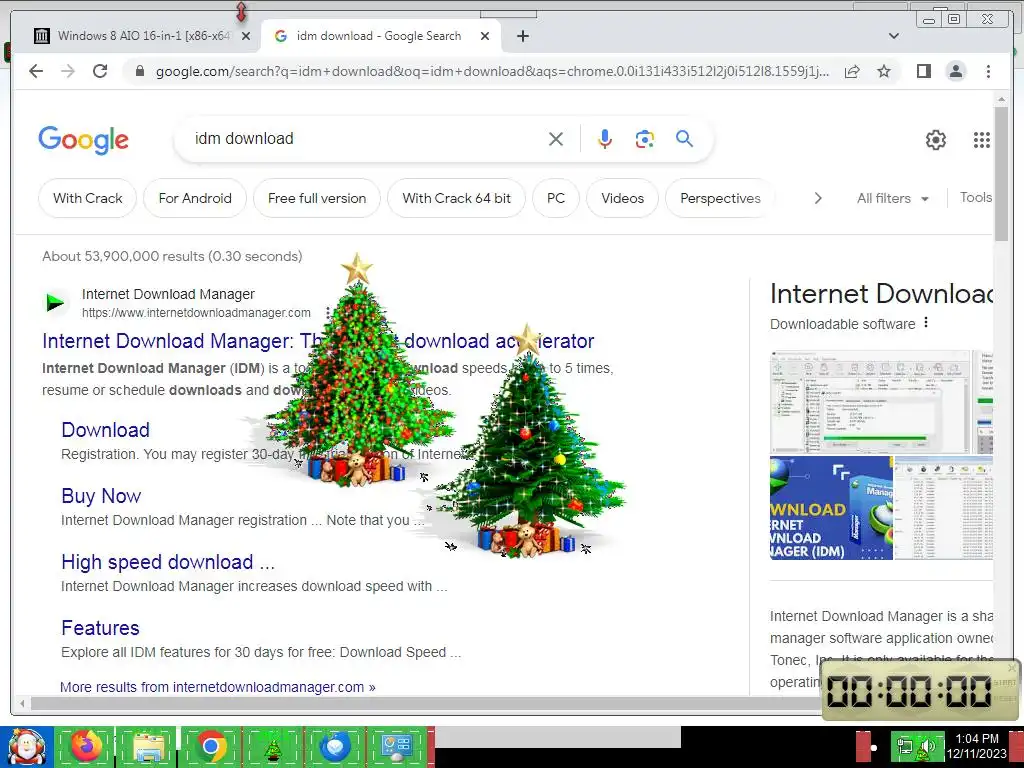
Task: Open File Explorer from taskbar
Action: (148, 747)
